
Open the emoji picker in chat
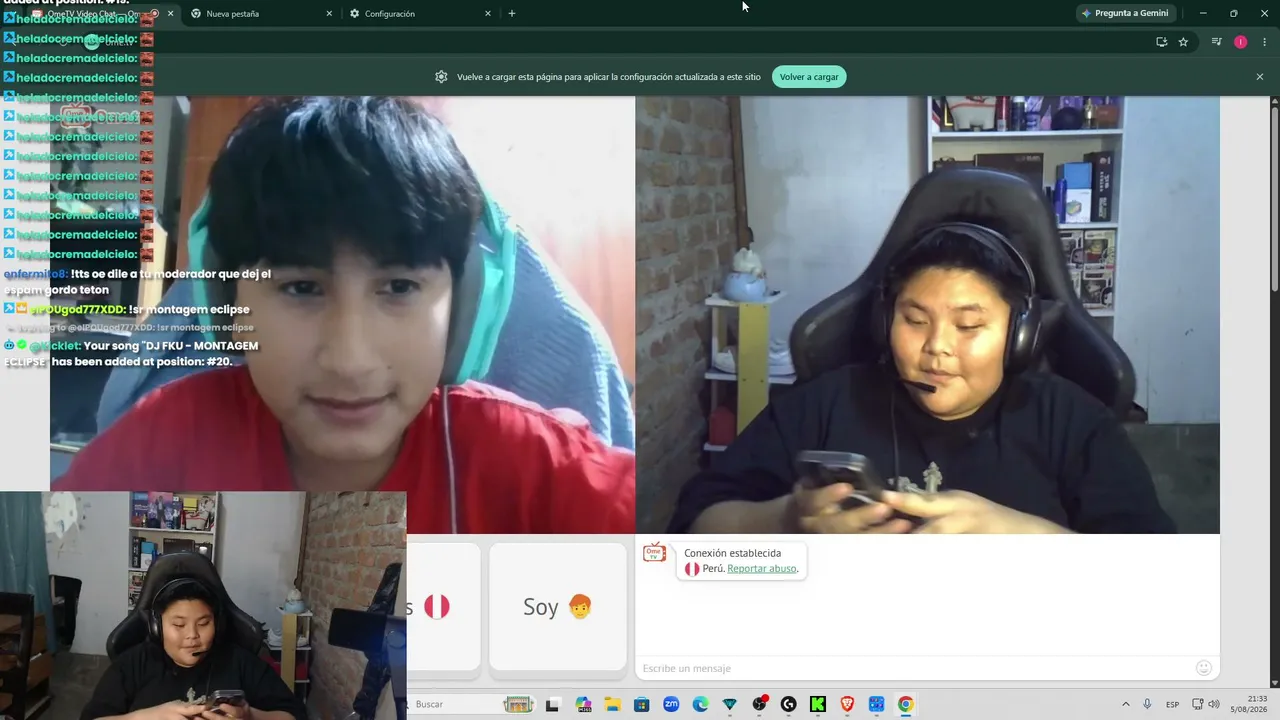[x=1204, y=668]
